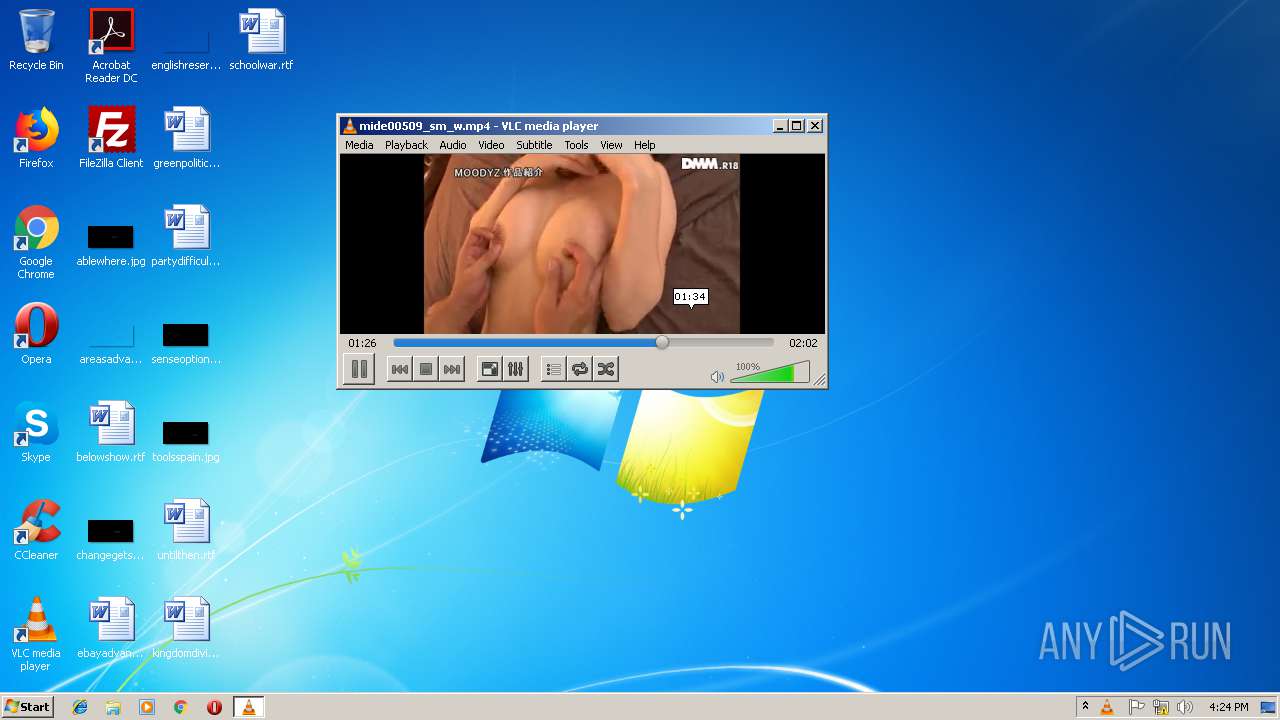Select the kingdomdivi... document
The height and width of the screenshot is (720, 1280).
pos(186,628)
